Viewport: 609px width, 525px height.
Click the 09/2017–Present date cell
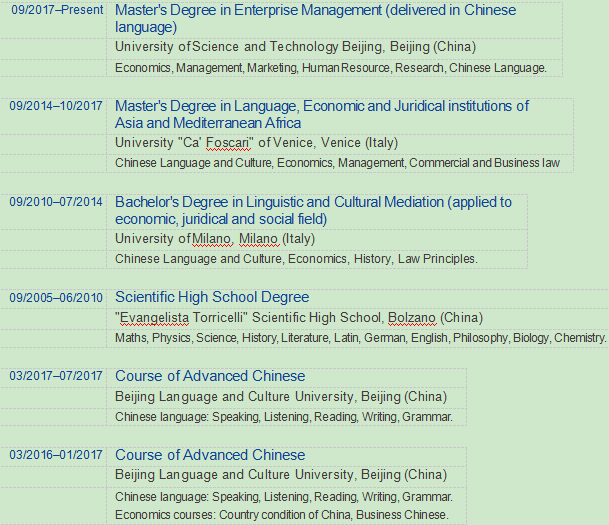55,11
